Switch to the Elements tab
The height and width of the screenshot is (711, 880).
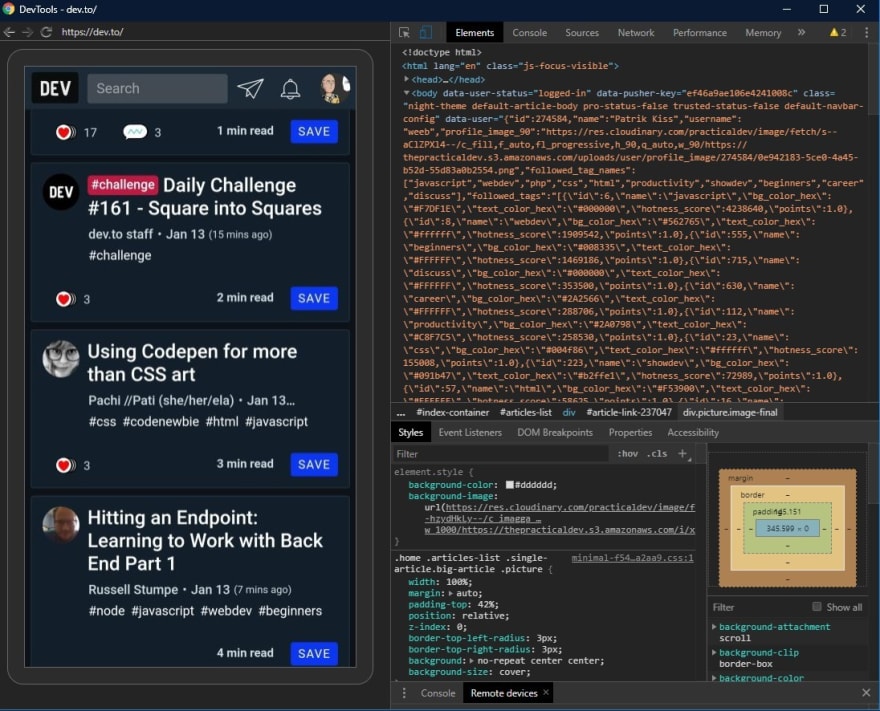[x=475, y=33]
